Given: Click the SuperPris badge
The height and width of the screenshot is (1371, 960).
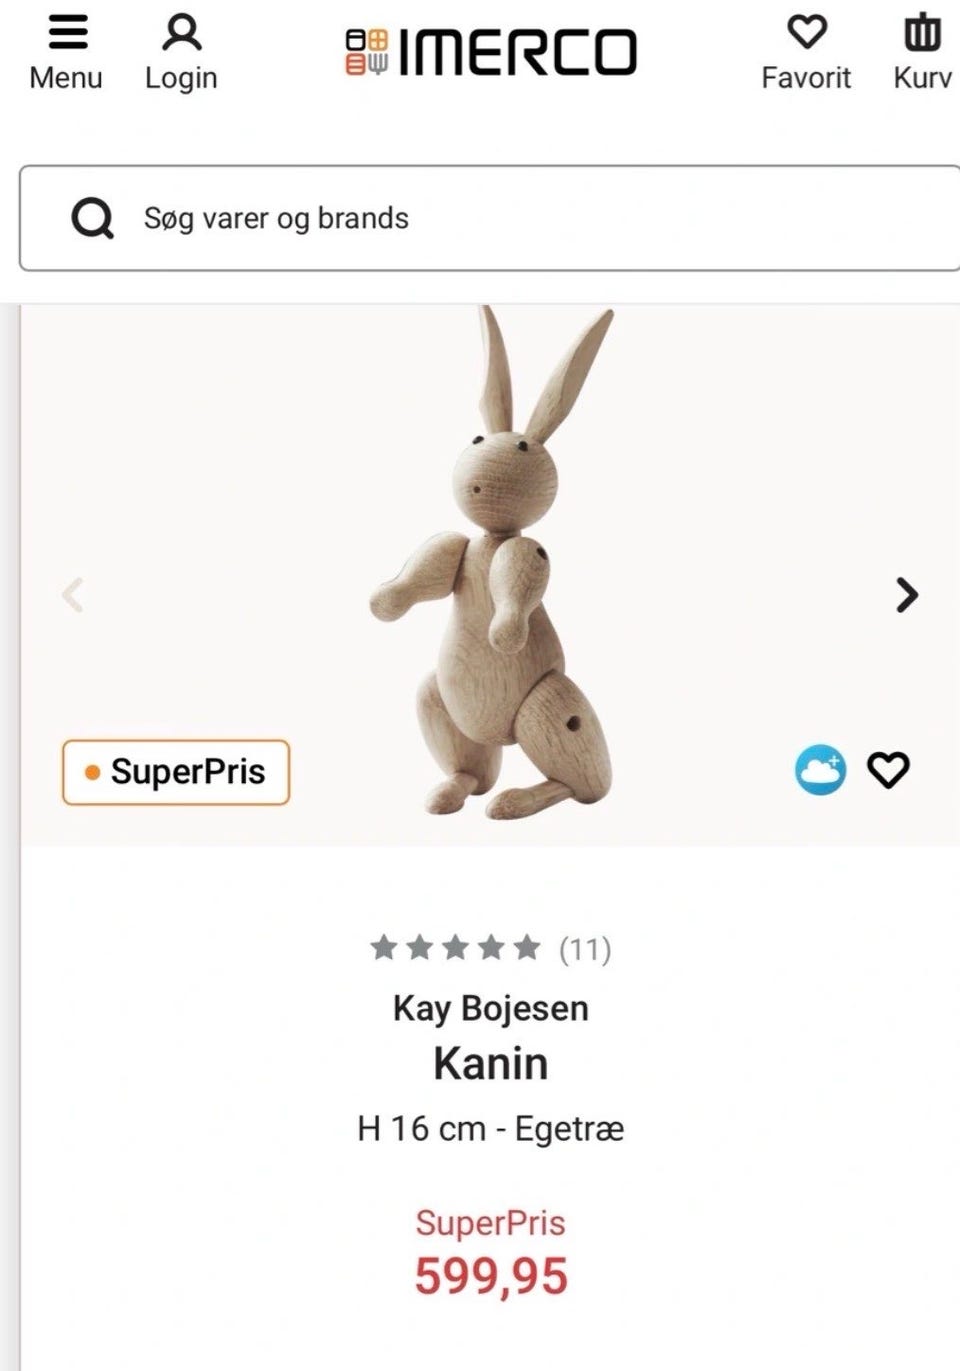Looking at the screenshot, I should 176,772.
